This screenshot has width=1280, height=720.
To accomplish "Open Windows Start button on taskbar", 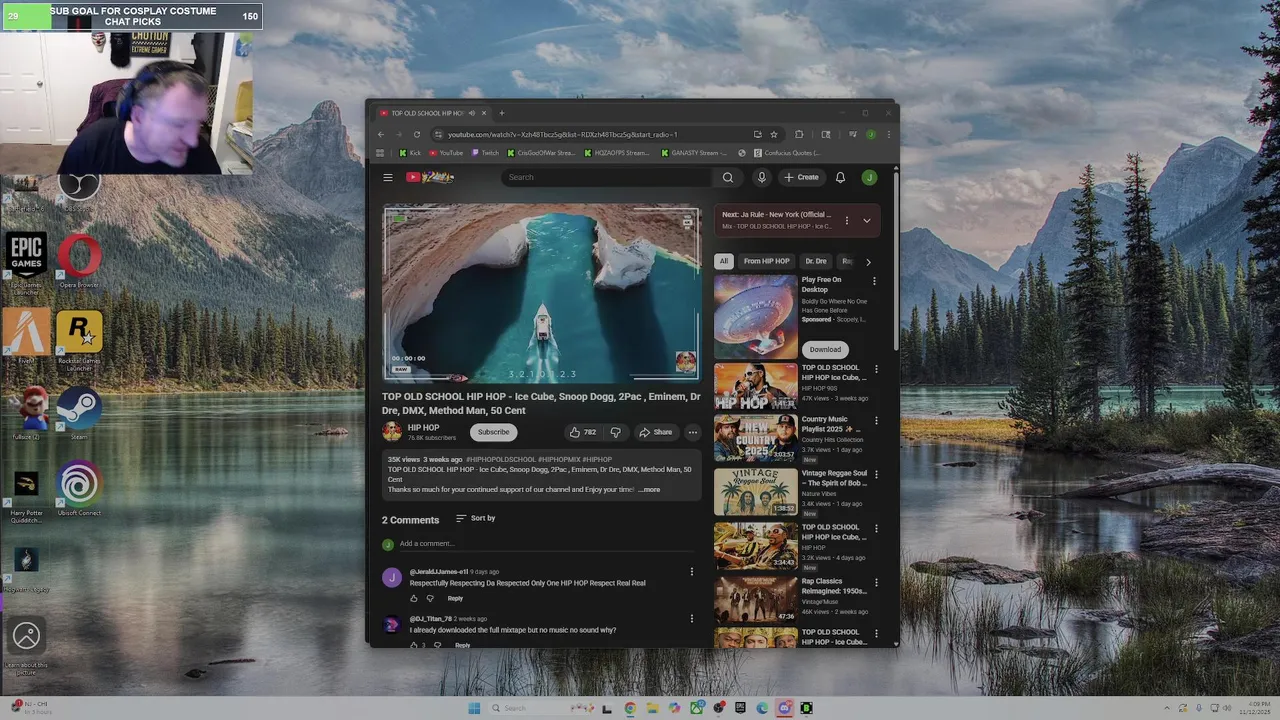I will pos(474,708).
